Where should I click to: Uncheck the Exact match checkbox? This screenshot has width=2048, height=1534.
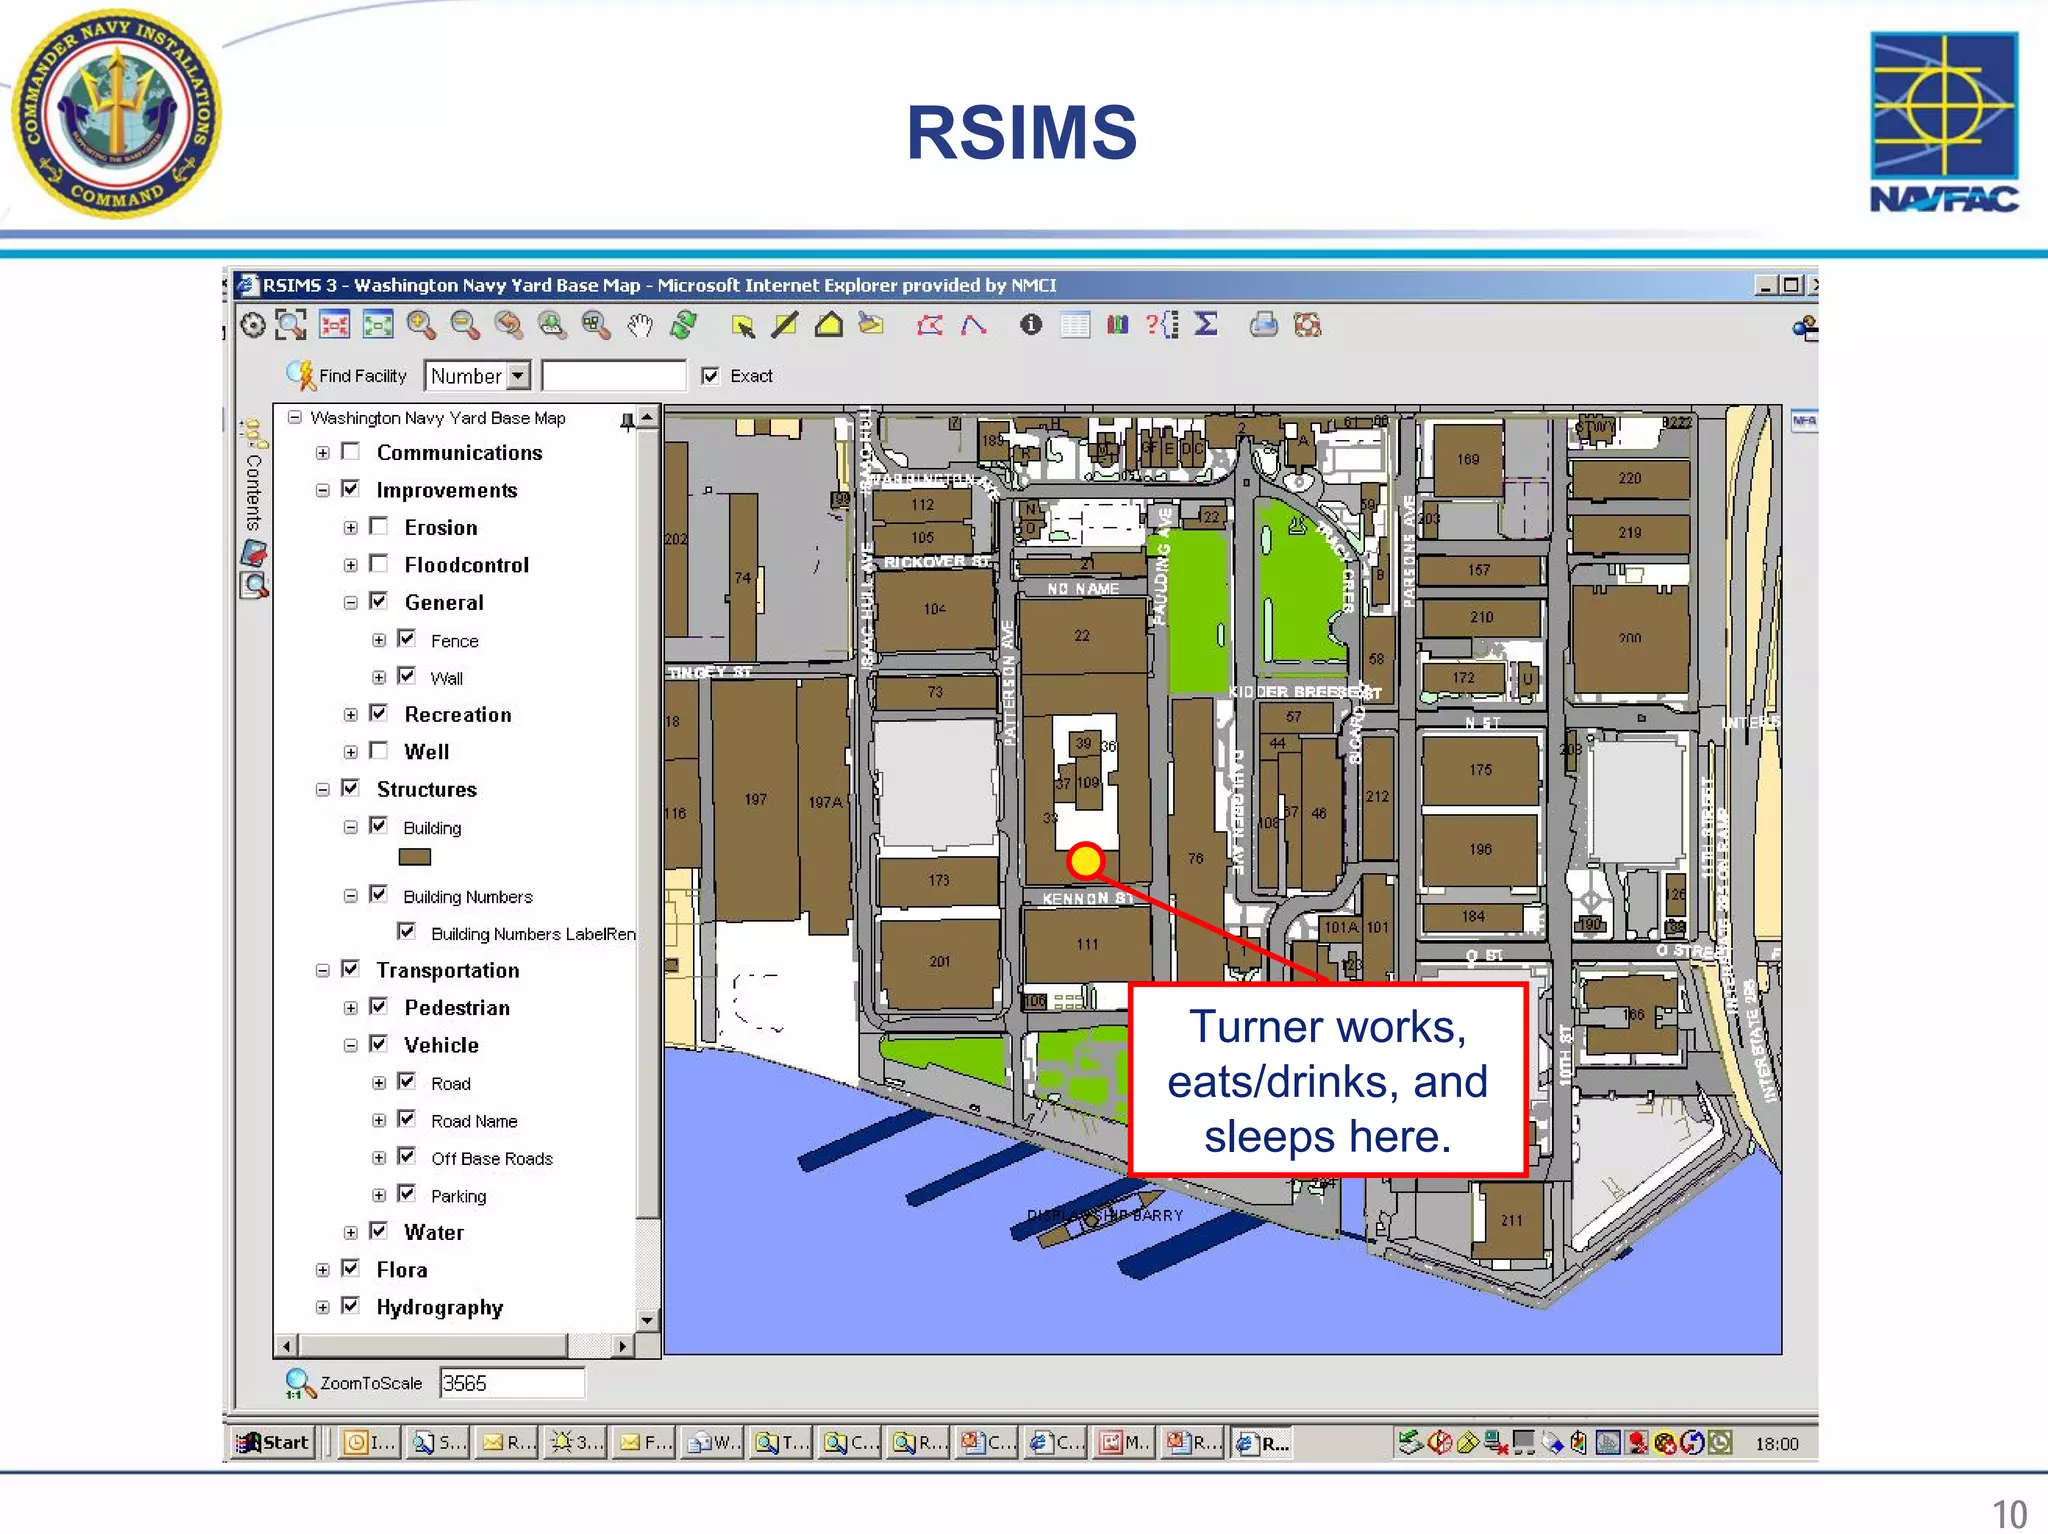click(710, 376)
